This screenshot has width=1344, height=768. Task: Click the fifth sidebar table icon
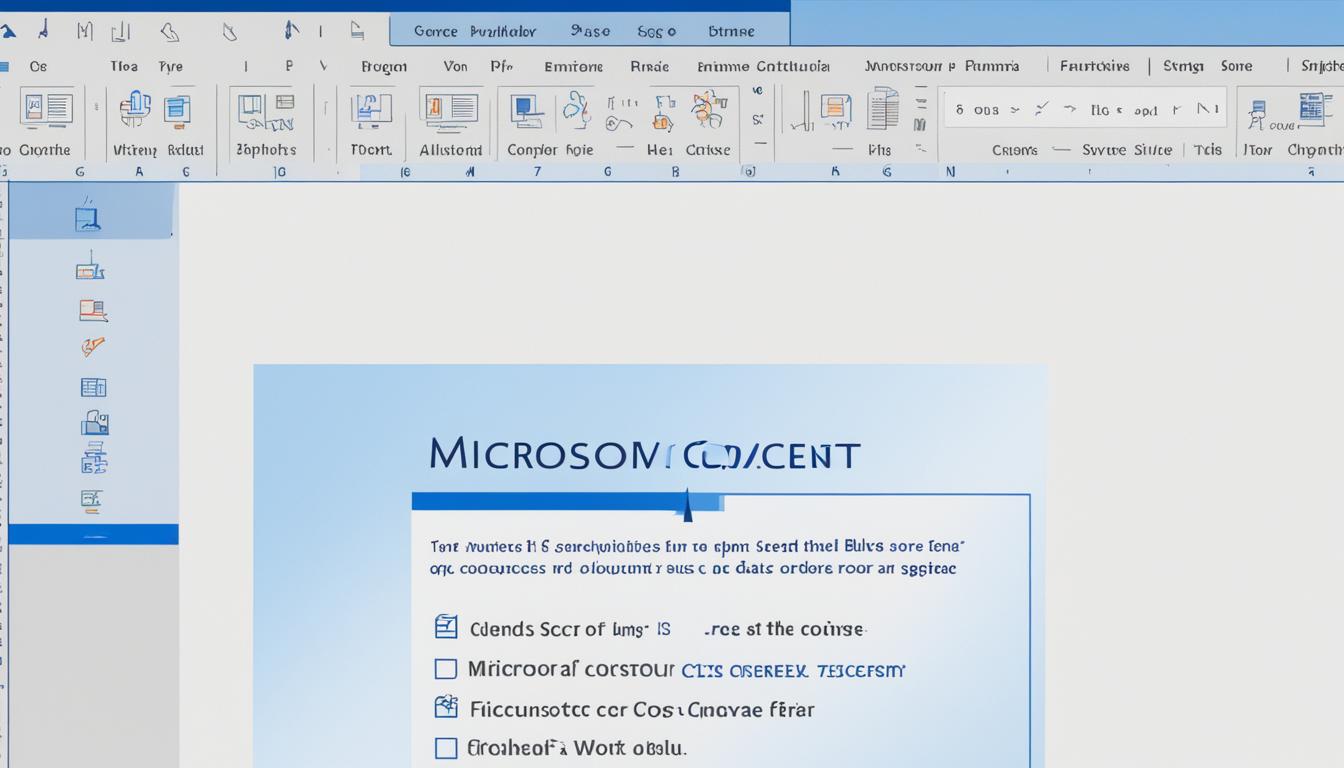tap(93, 387)
